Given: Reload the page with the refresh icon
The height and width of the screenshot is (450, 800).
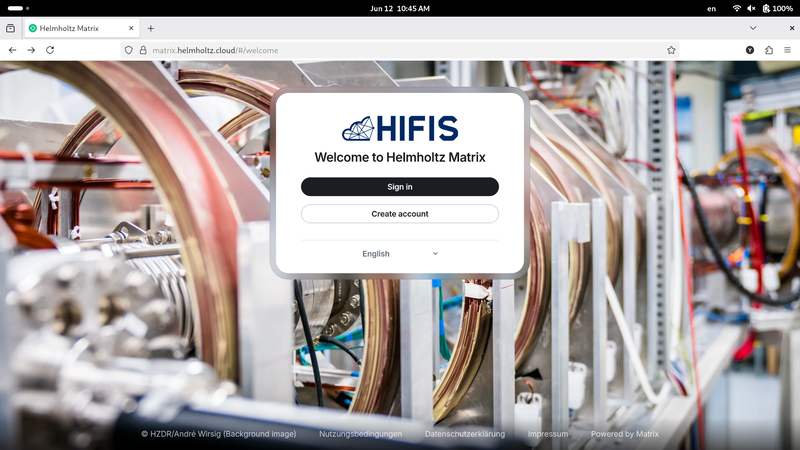Looking at the screenshot, I should pos(50,50).
